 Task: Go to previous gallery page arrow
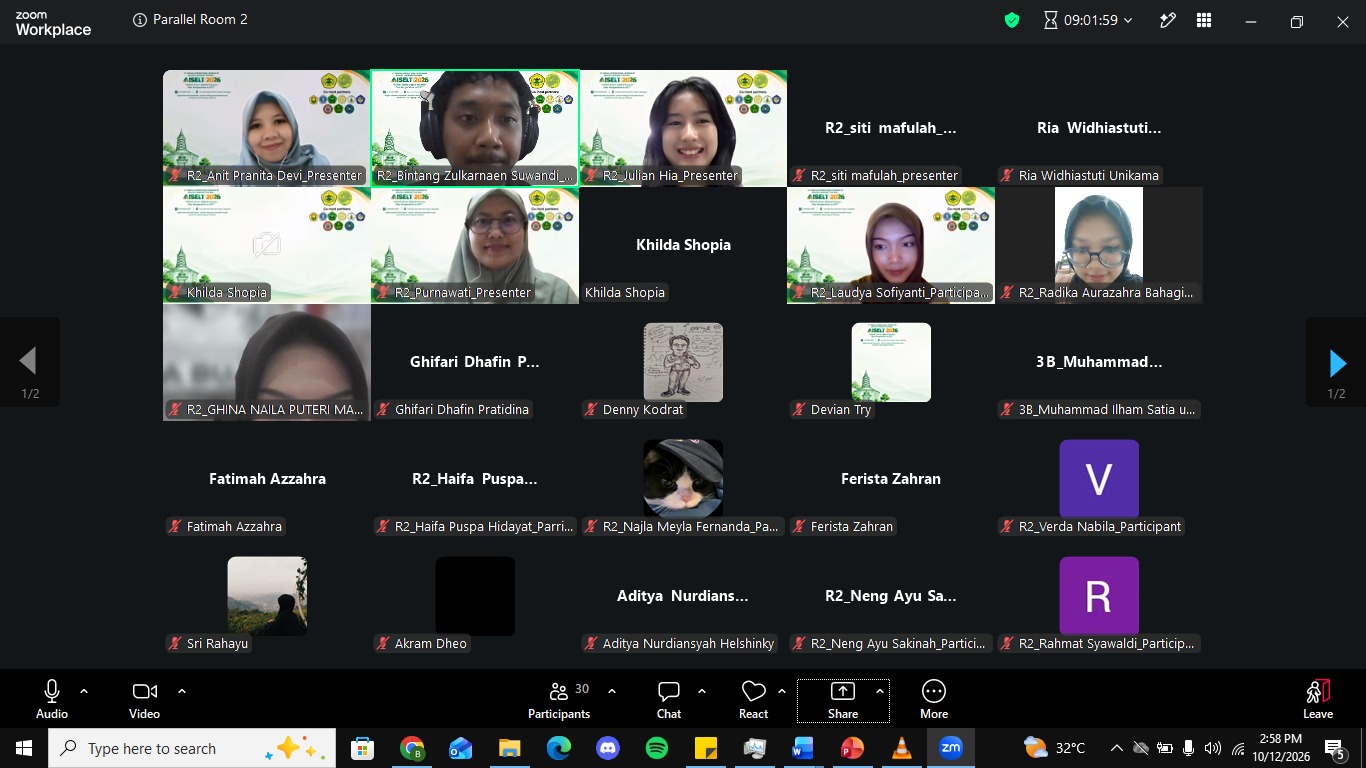29,362
